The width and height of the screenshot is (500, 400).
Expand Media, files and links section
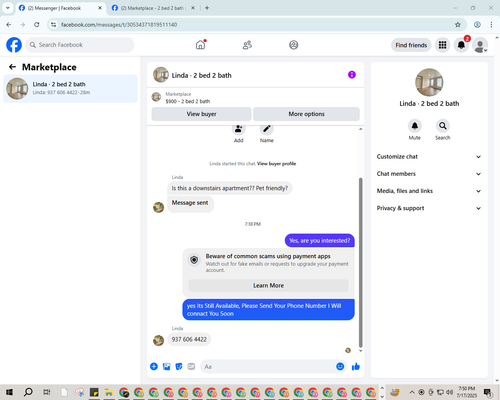[429, 191]
